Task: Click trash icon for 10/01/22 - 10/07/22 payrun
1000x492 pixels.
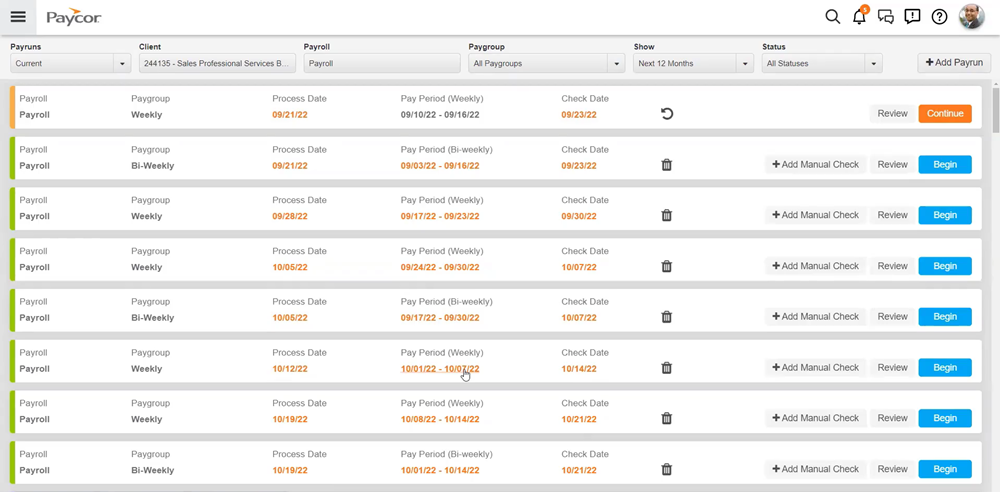Action: [x=667, y=368]
